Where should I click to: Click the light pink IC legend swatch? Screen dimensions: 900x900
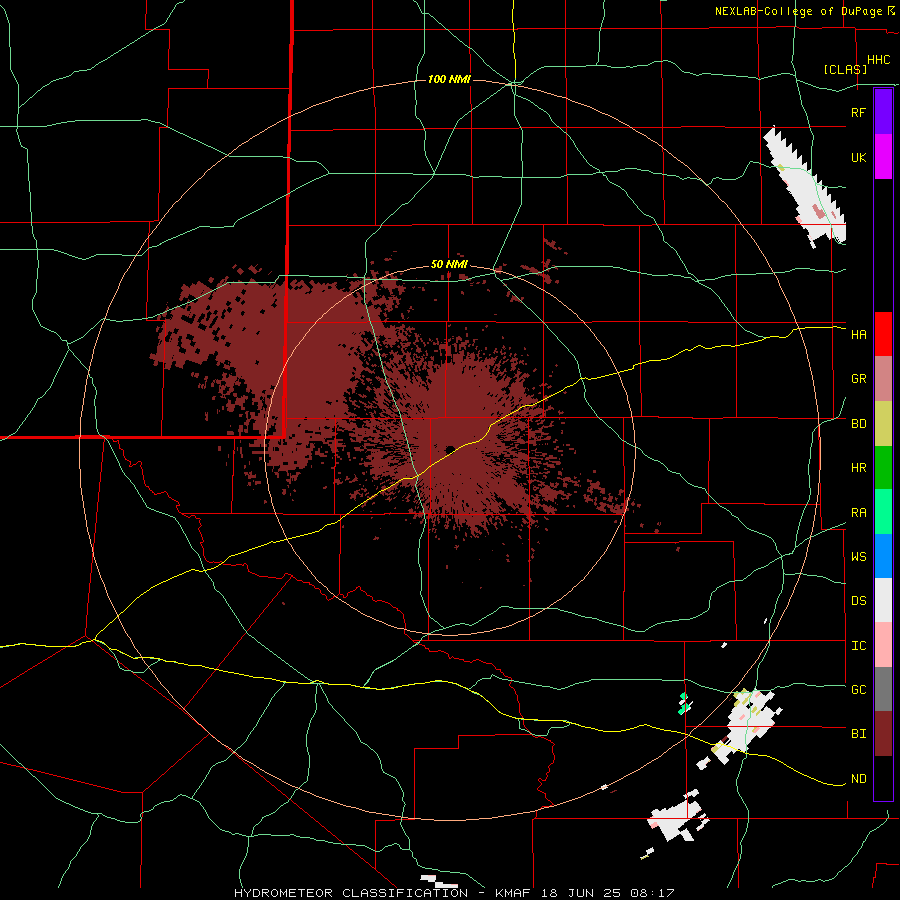point(883,645)
